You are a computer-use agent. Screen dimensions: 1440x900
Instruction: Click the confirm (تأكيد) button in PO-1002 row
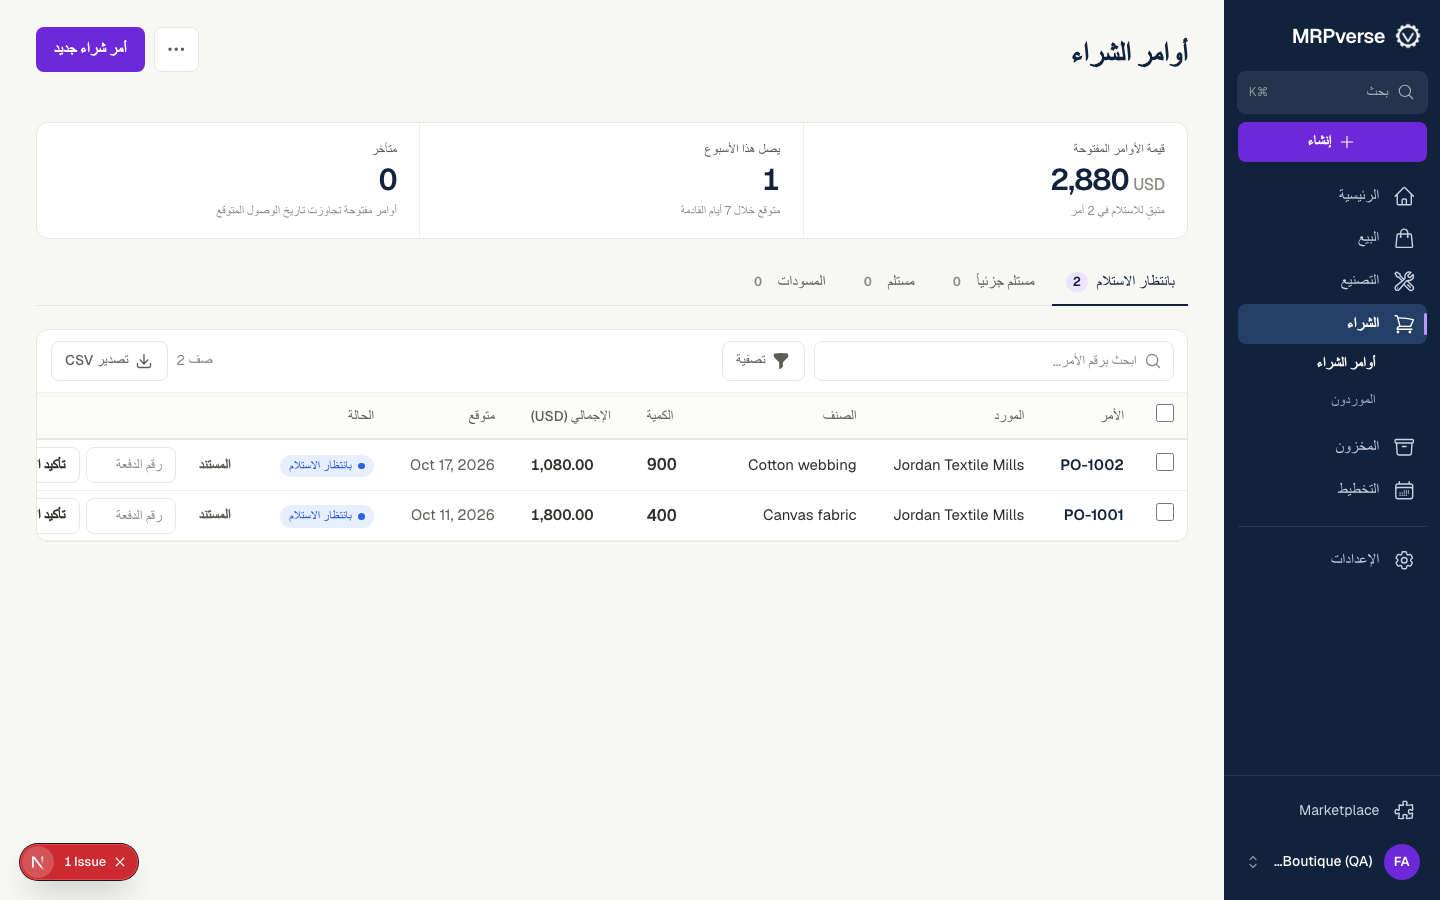[58, 465]
